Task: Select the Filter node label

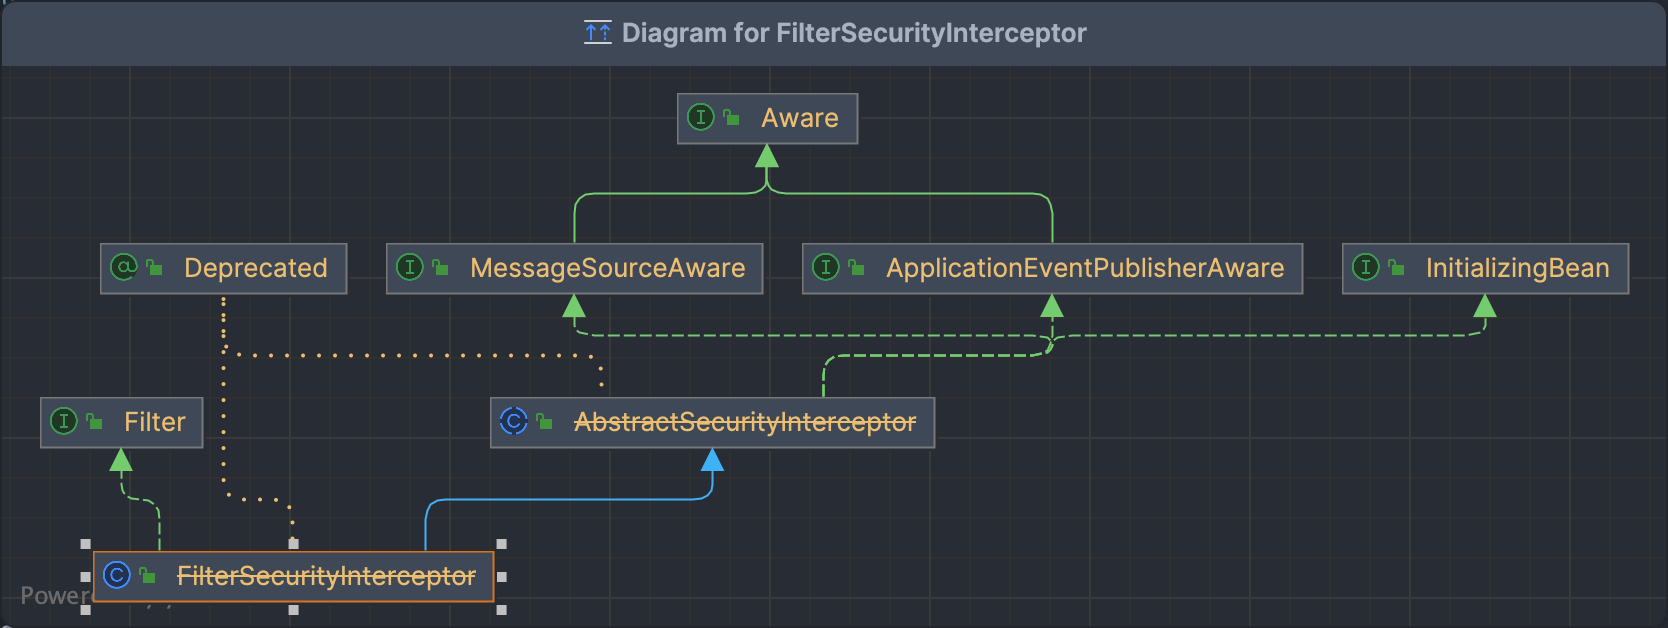Action: (x=155, y=422)
